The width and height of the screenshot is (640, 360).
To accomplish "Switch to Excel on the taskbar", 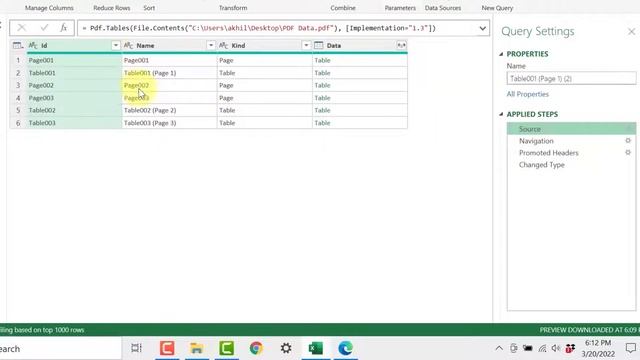I will (316, 348).
